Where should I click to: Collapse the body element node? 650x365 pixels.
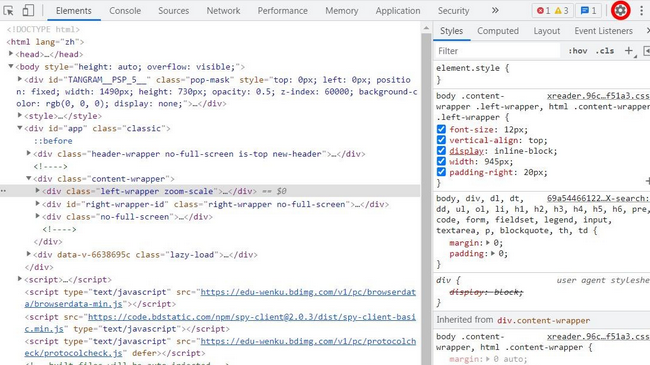(11, 66)
